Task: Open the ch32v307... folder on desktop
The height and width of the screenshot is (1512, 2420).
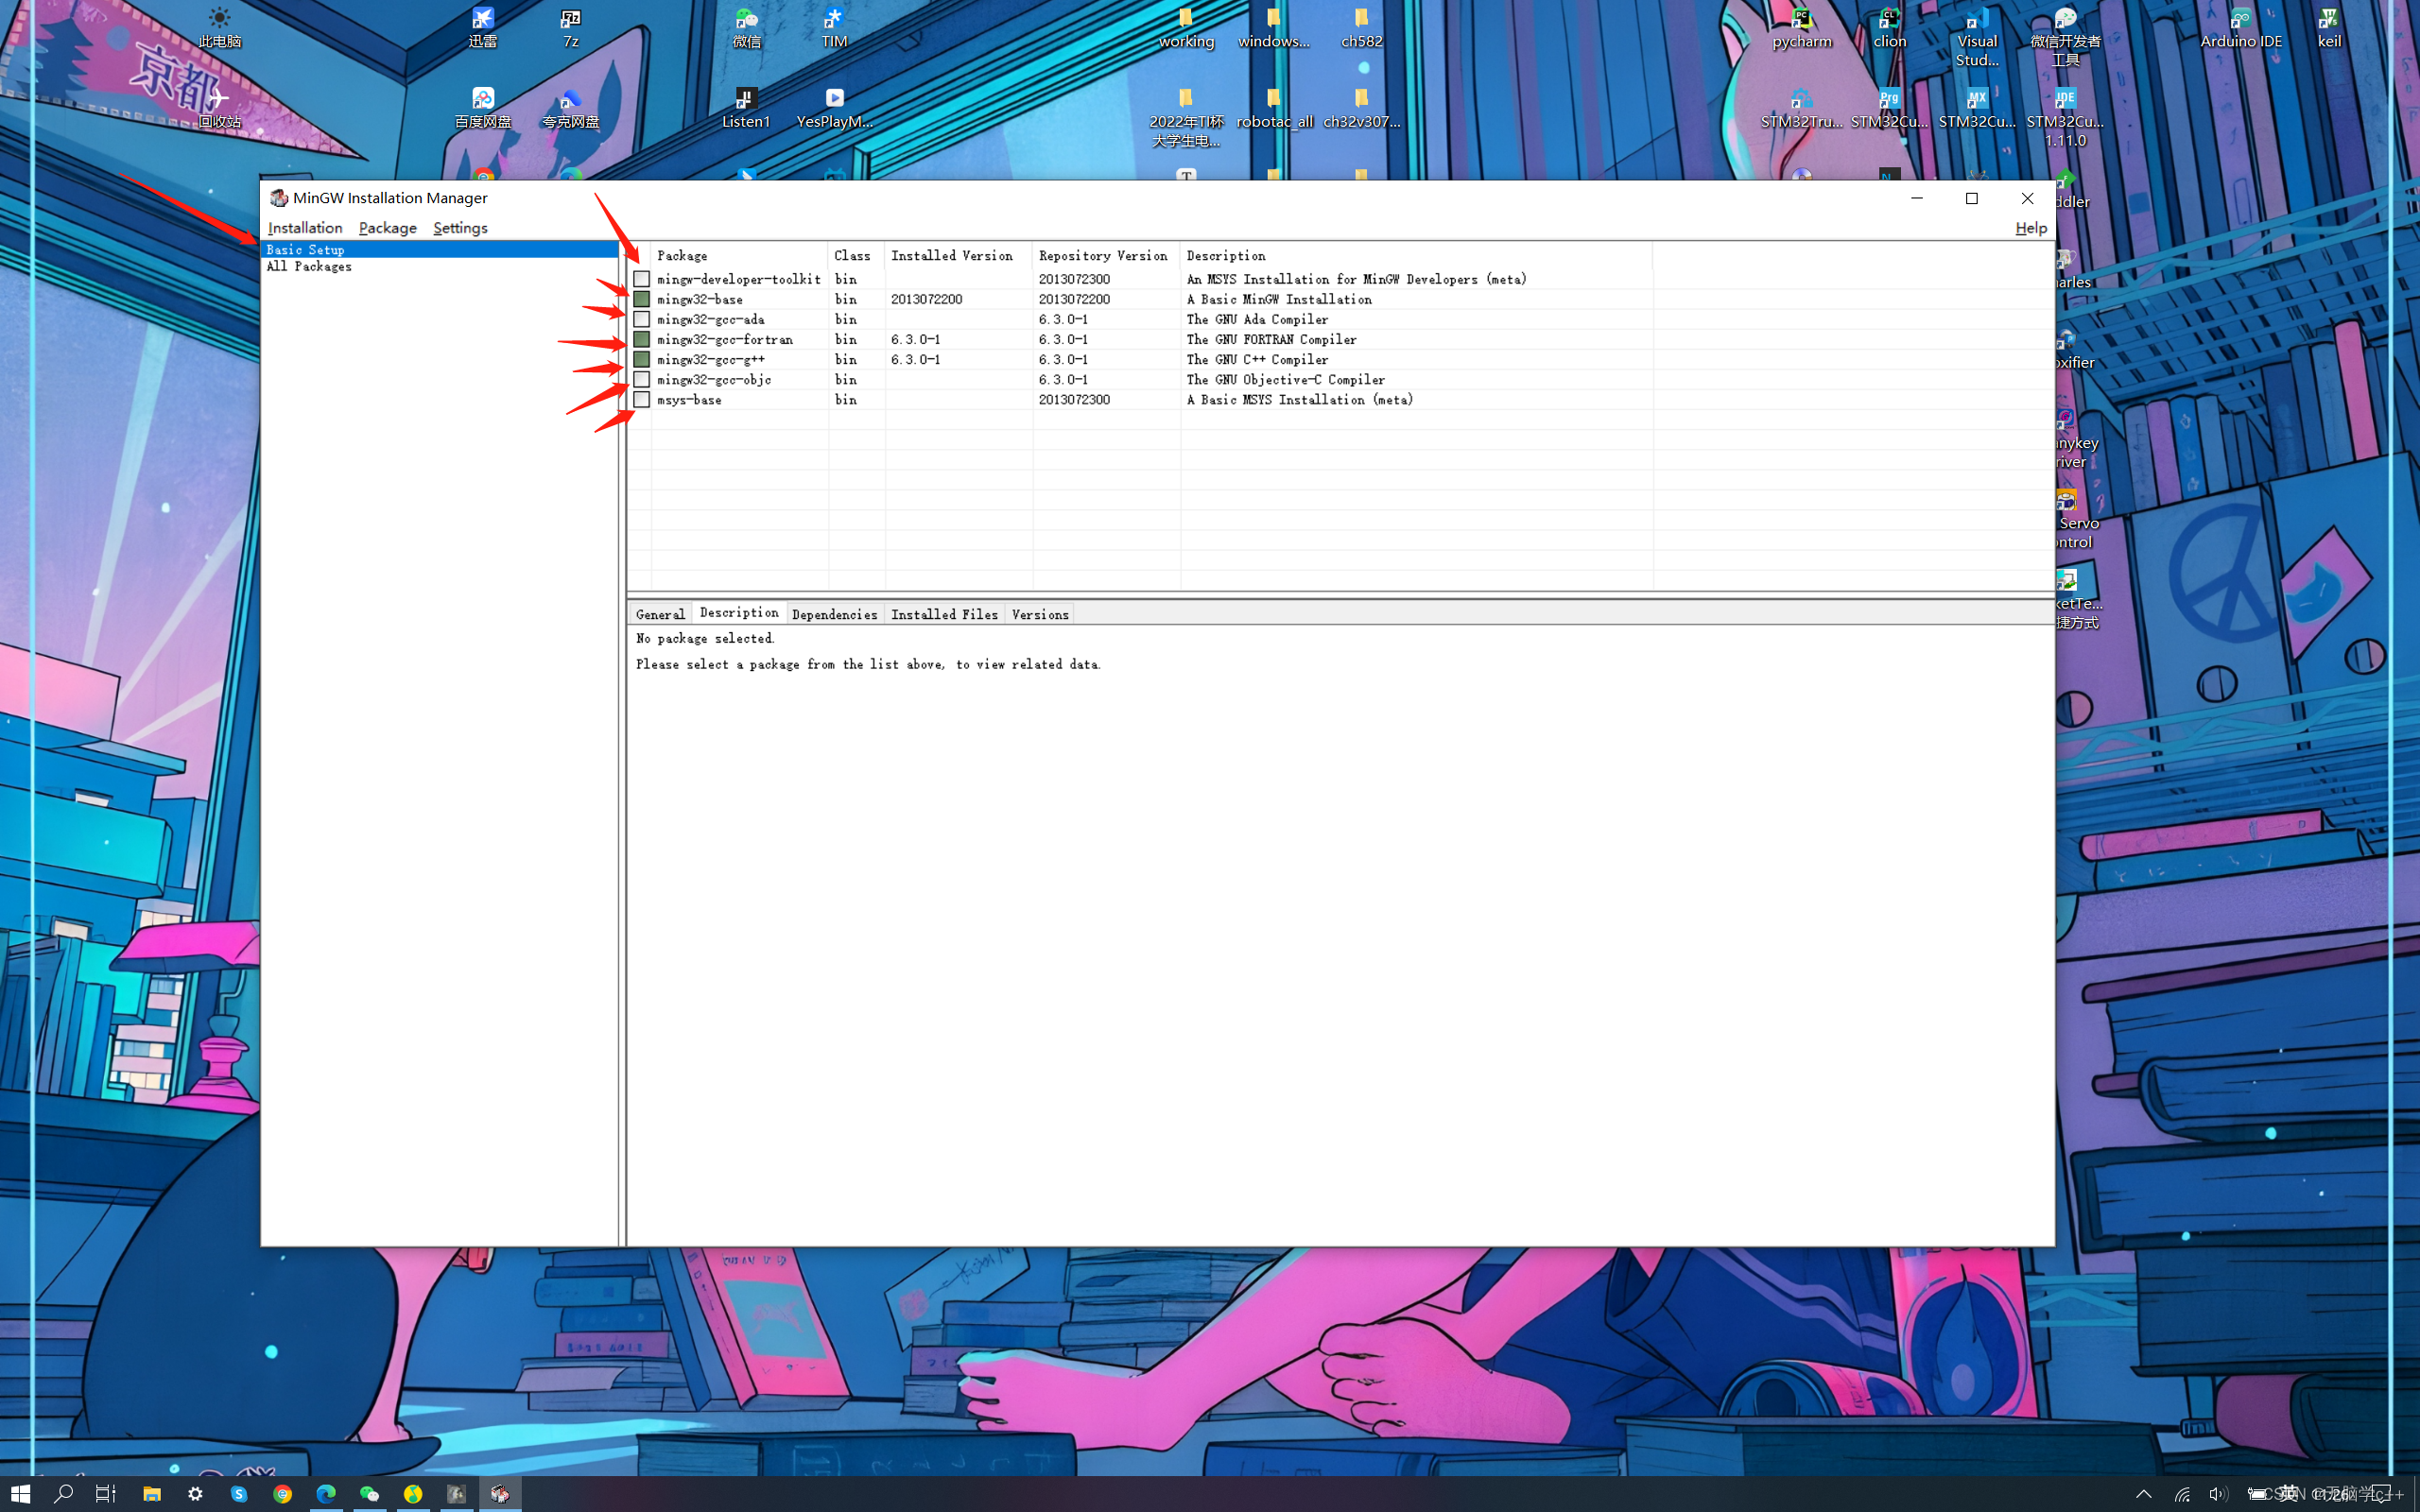Action: coord(1362,109)
